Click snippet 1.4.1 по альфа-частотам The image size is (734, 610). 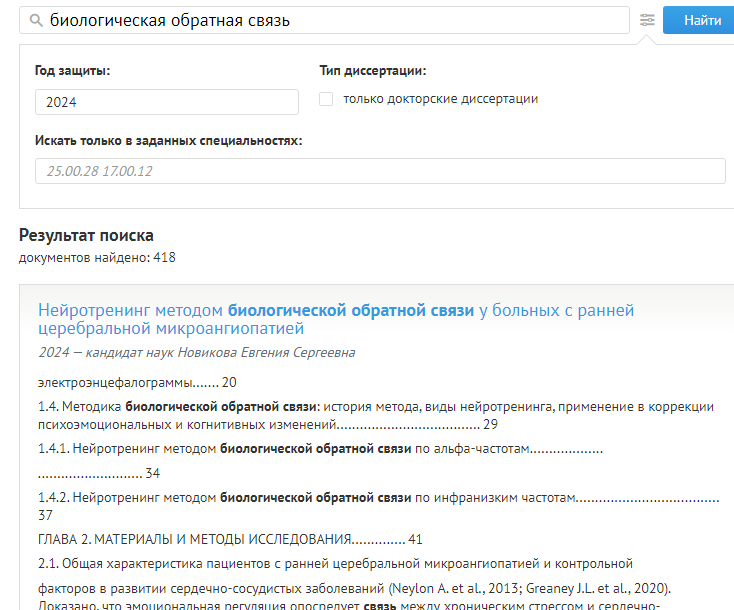point(321,461)
